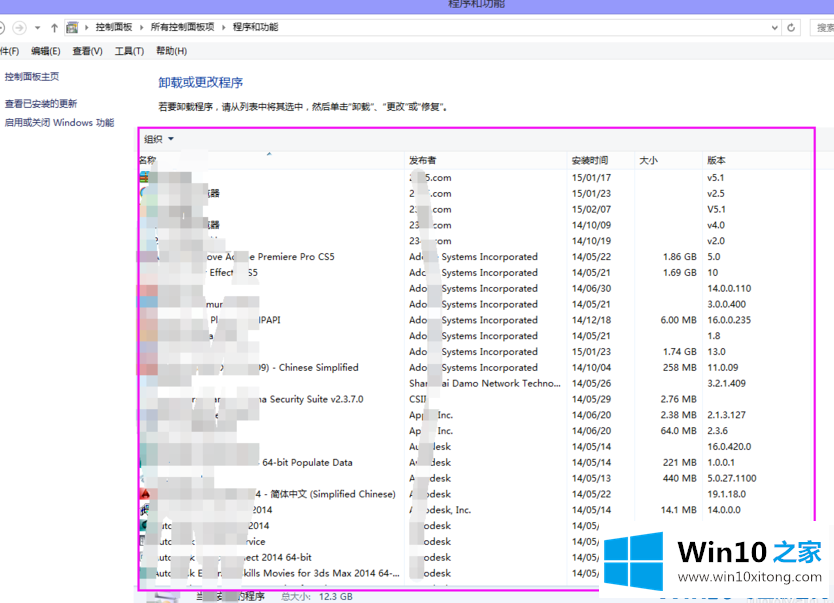Expand arrow after 控制面板 breadcrumb

click(x=141, y=27)
